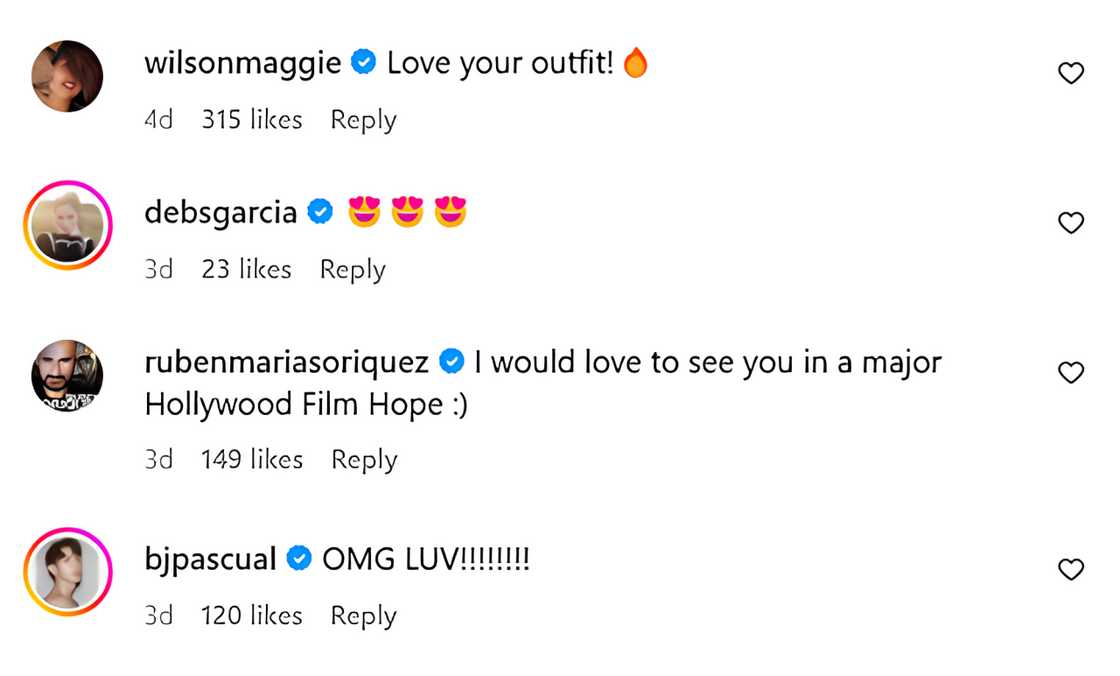See the 149 likes on rubenmariasoriquez's comment

pos(251,460)
